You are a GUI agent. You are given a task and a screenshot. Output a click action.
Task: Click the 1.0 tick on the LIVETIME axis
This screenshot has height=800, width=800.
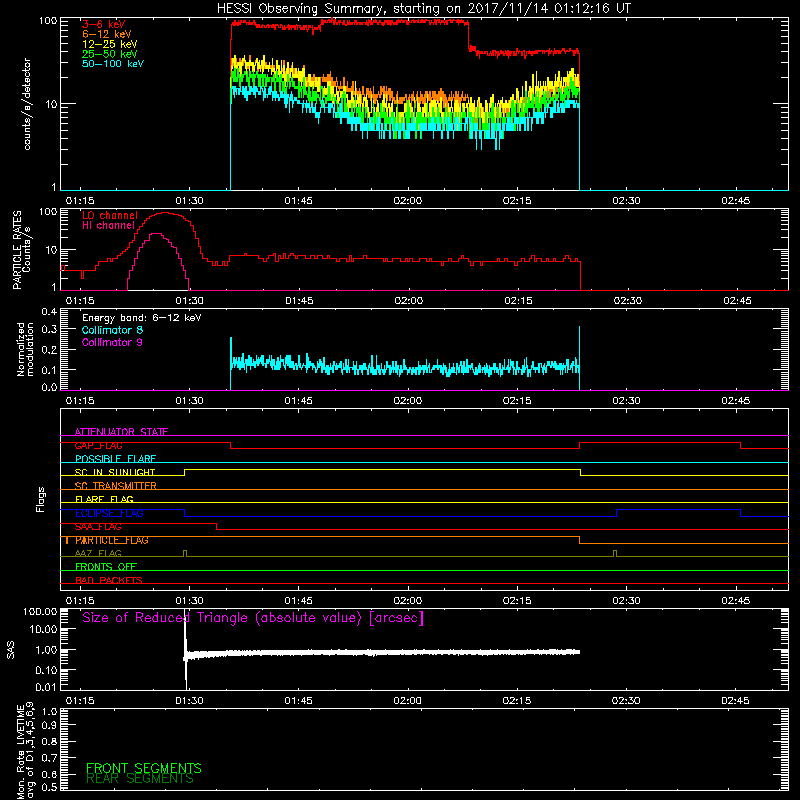(49, 712)
